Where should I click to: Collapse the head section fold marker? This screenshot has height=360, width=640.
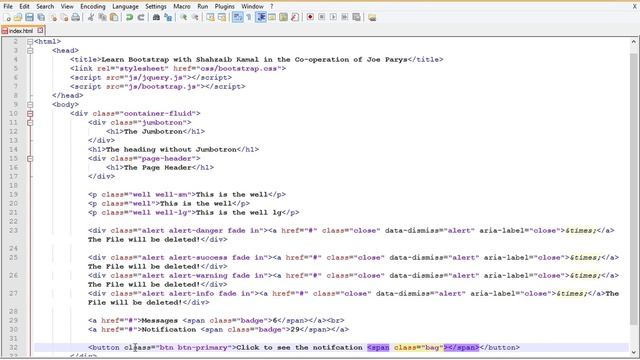pyautogui.click(x=30, y=51)
